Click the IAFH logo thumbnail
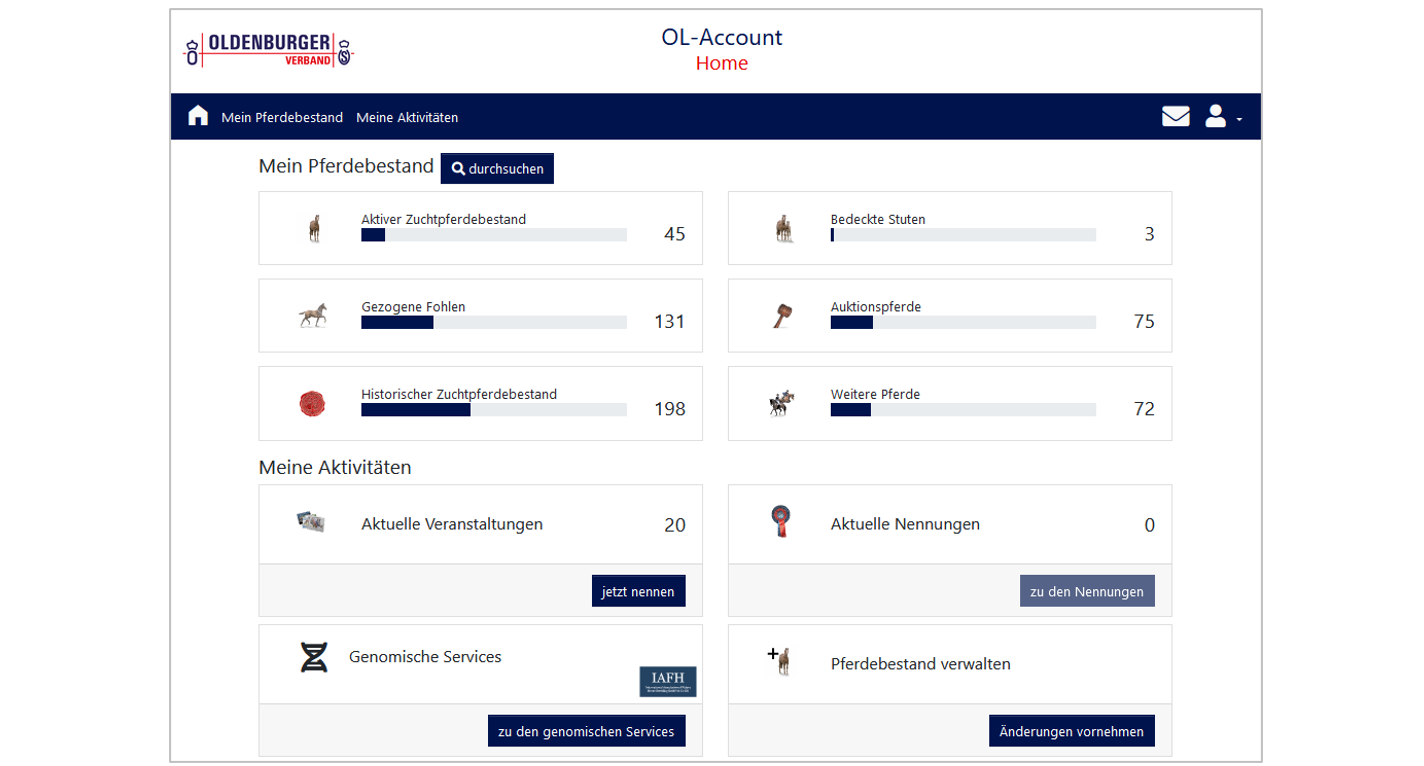This screenshot has width=1424, height=766. 668,682
